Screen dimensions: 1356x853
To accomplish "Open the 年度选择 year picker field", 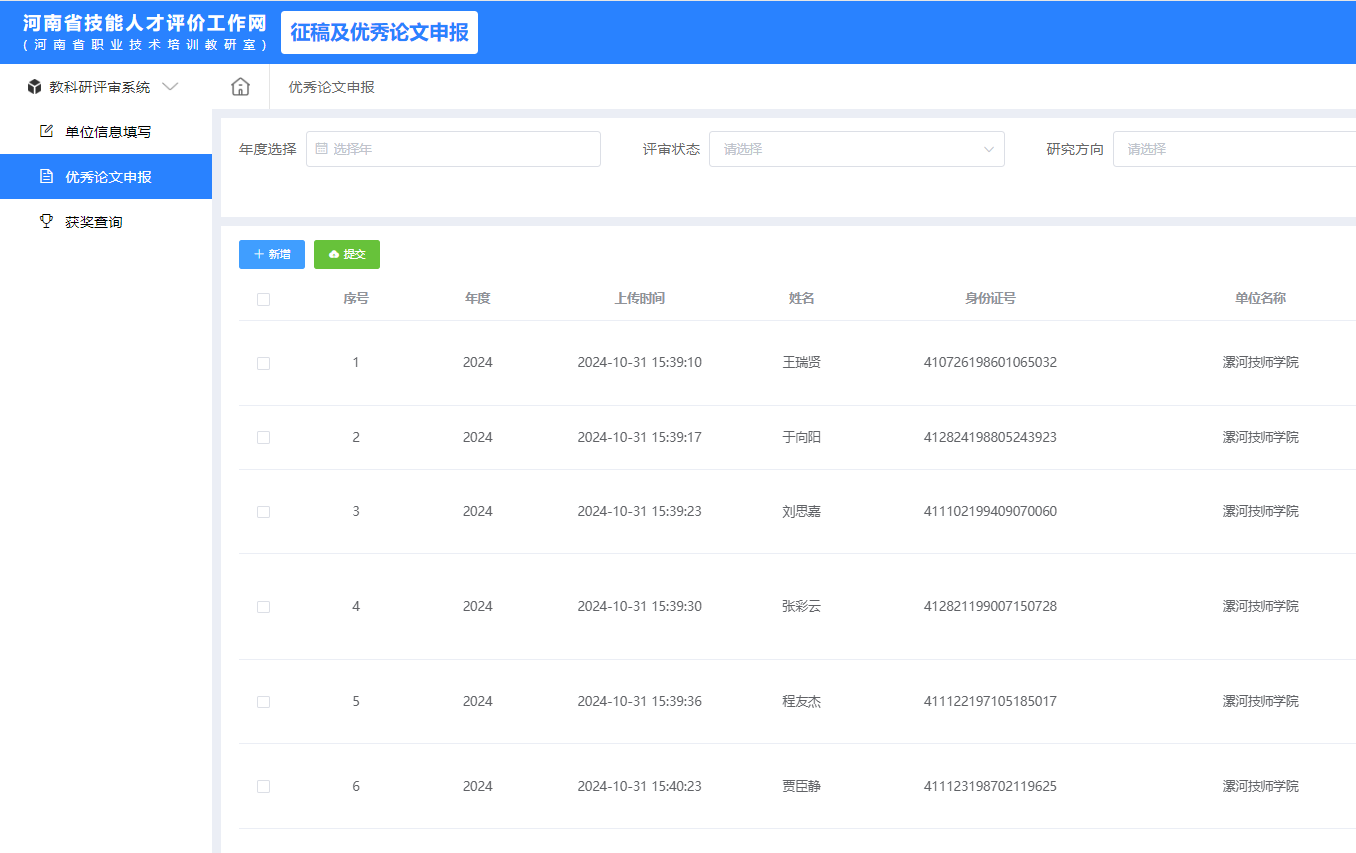I will (453, 149).
